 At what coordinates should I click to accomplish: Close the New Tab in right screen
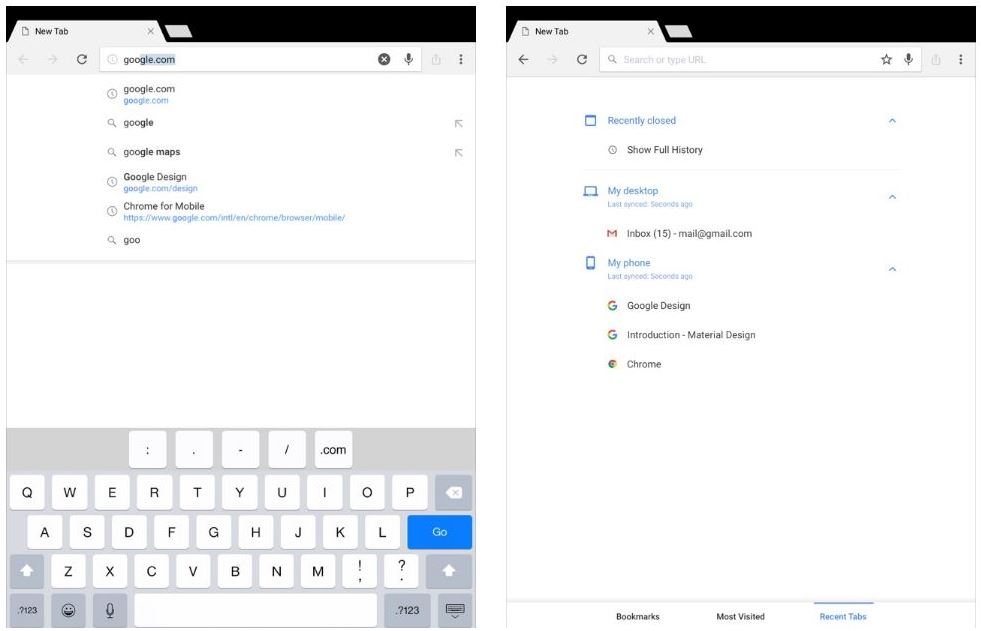click(651, 31)
